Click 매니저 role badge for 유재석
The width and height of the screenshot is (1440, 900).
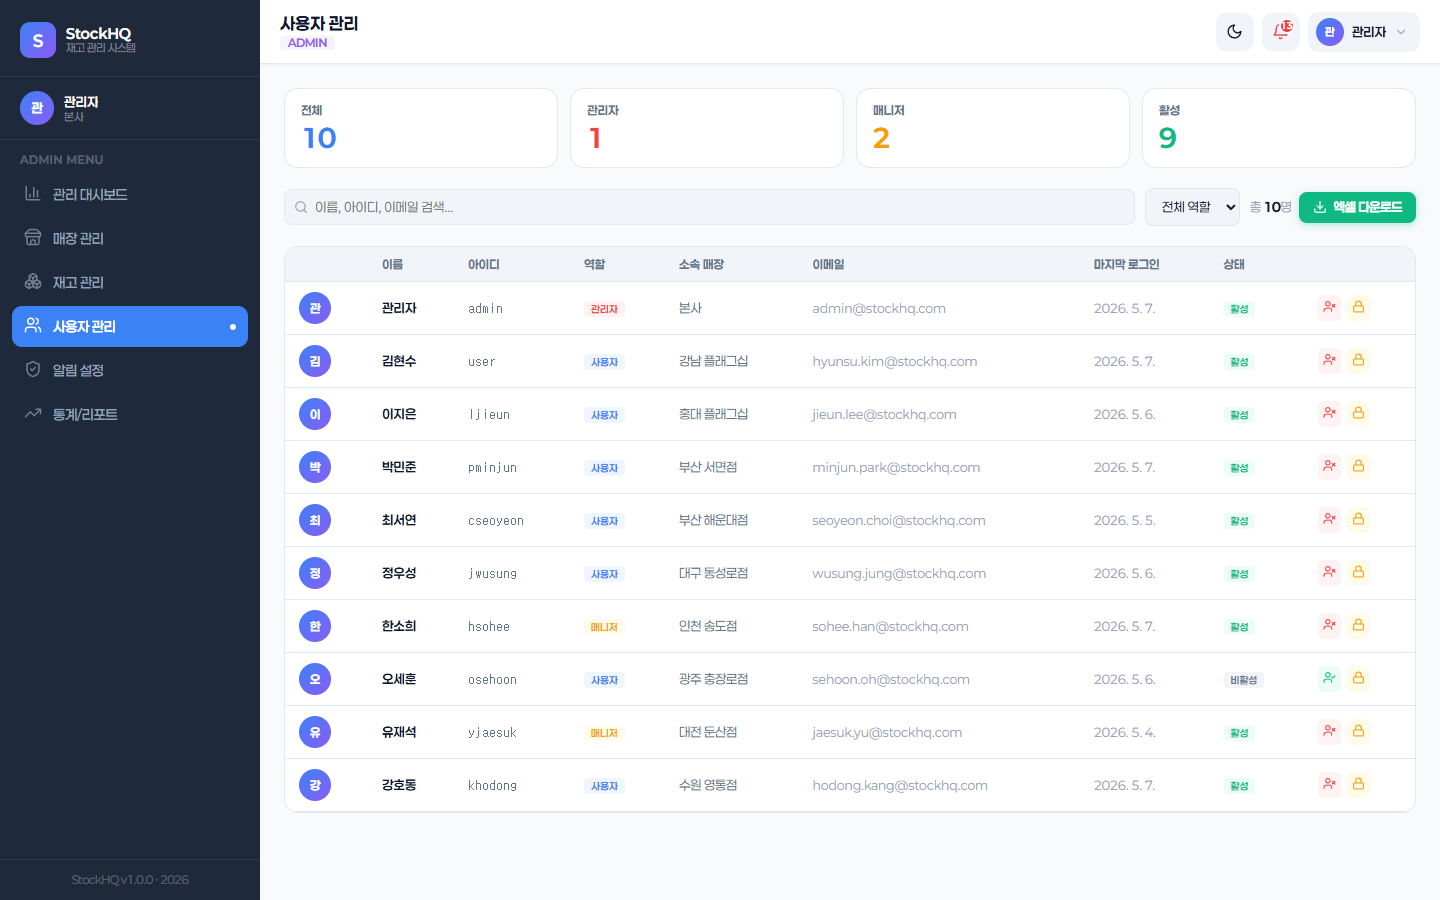(604, 733)
